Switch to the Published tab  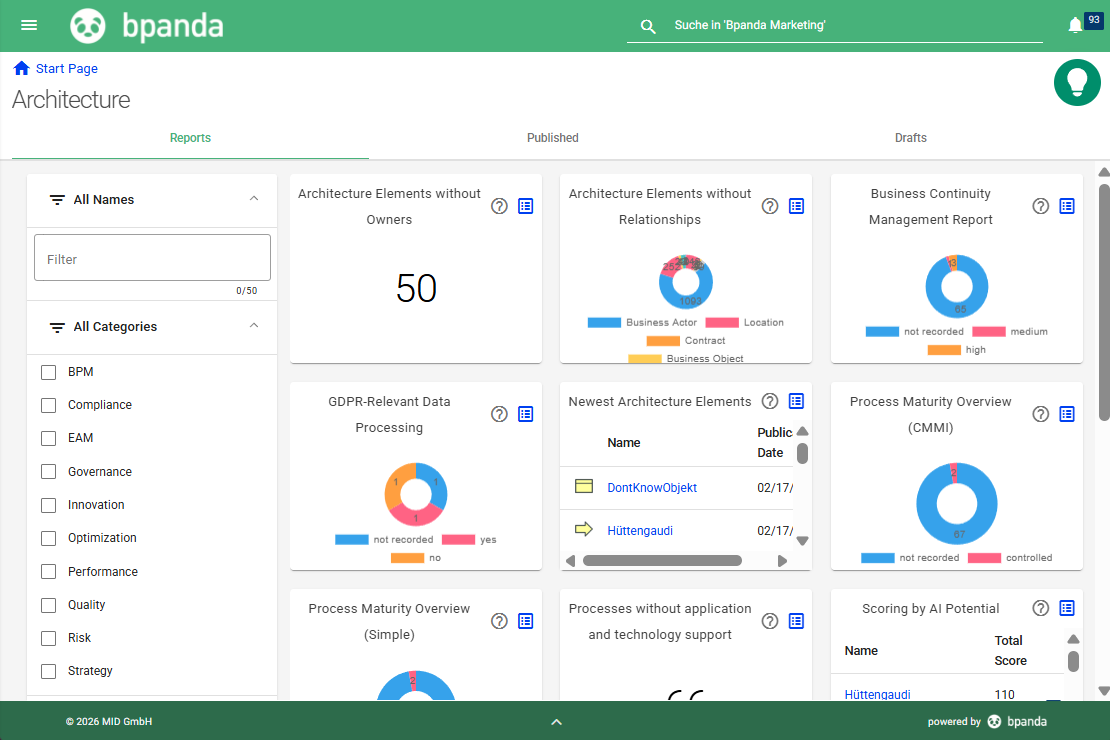tap(552, 137)
